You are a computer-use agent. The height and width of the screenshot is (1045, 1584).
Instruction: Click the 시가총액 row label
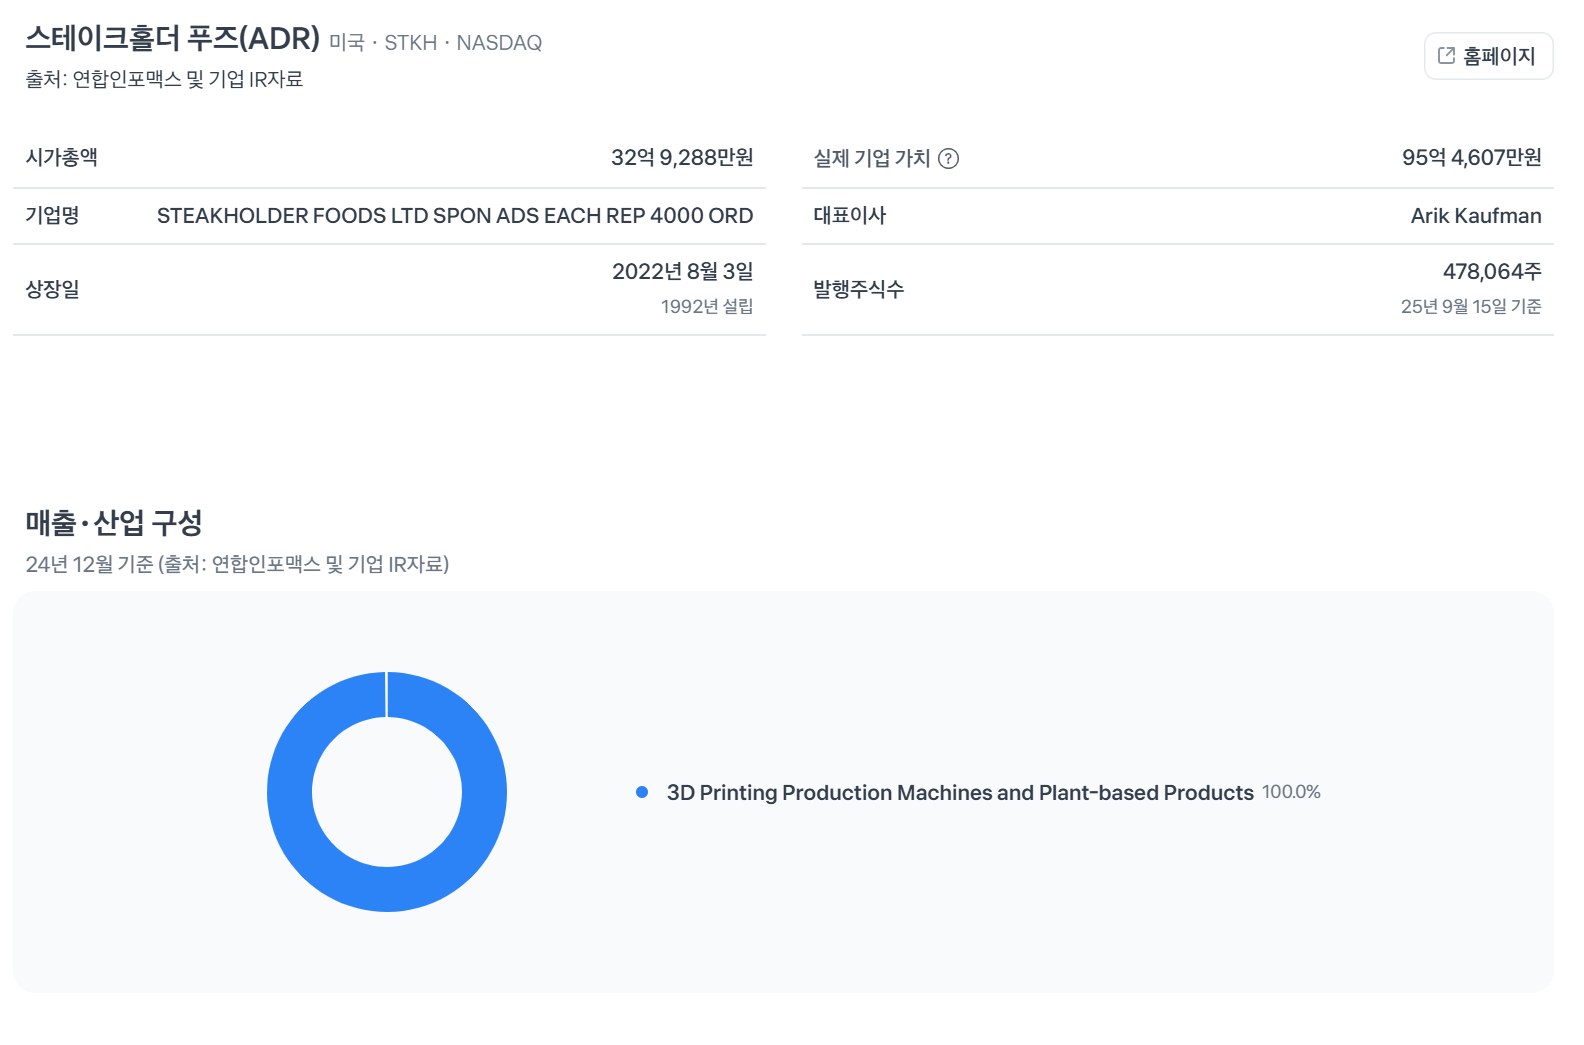click(x=61, y=157)
